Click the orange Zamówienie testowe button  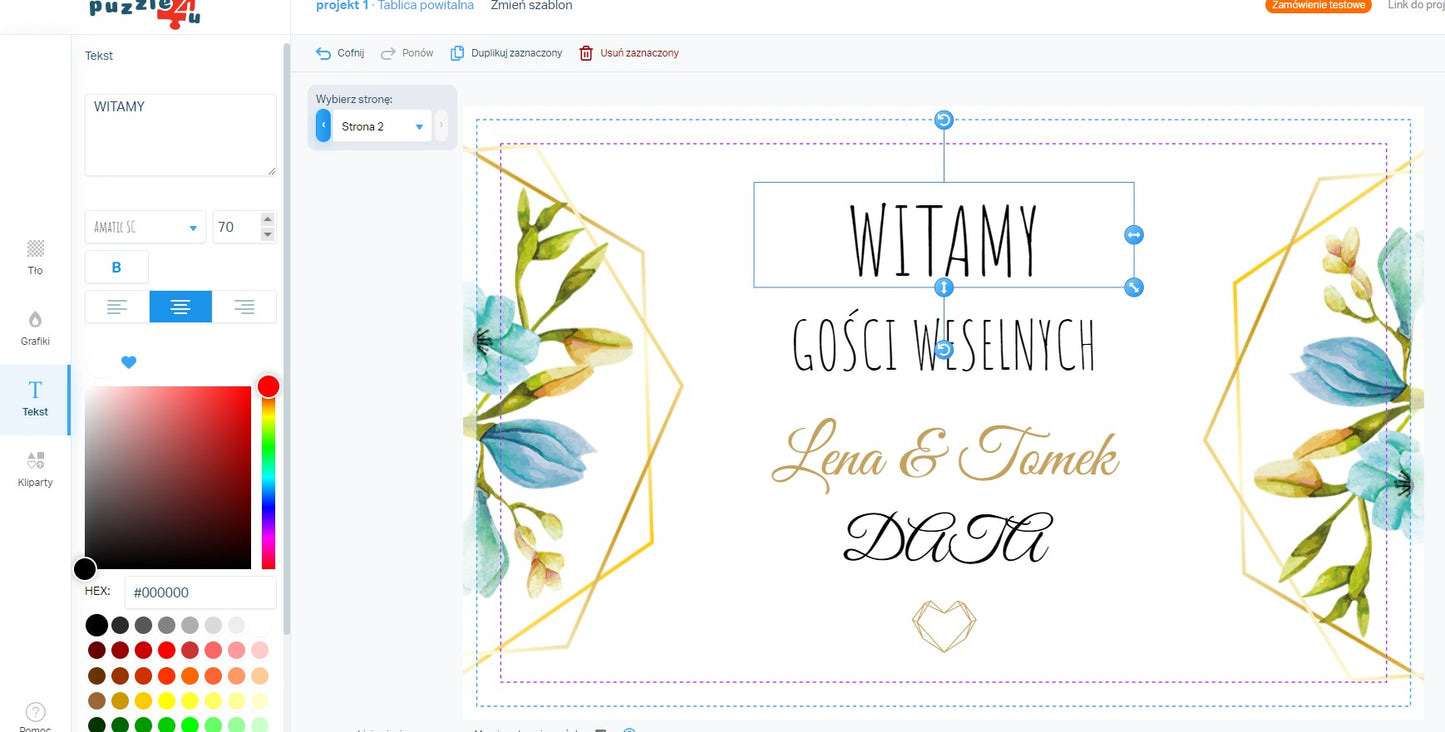click(x=1317, y=5)
